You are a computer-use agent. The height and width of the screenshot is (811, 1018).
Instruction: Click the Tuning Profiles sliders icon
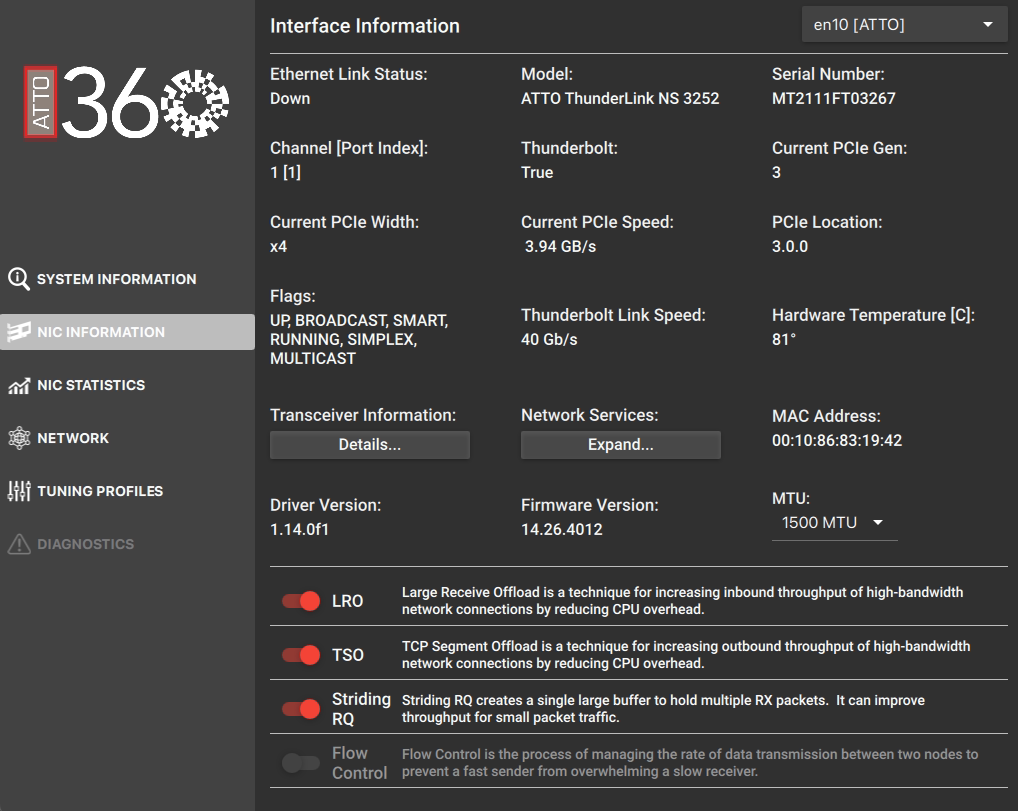point(19,491)
